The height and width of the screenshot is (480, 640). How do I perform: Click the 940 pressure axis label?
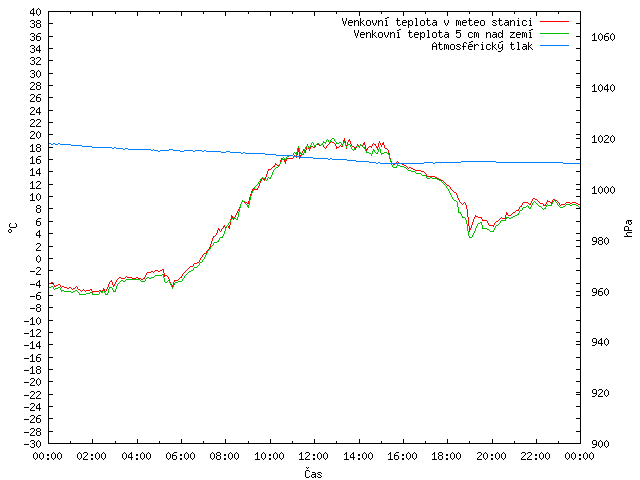600,342
